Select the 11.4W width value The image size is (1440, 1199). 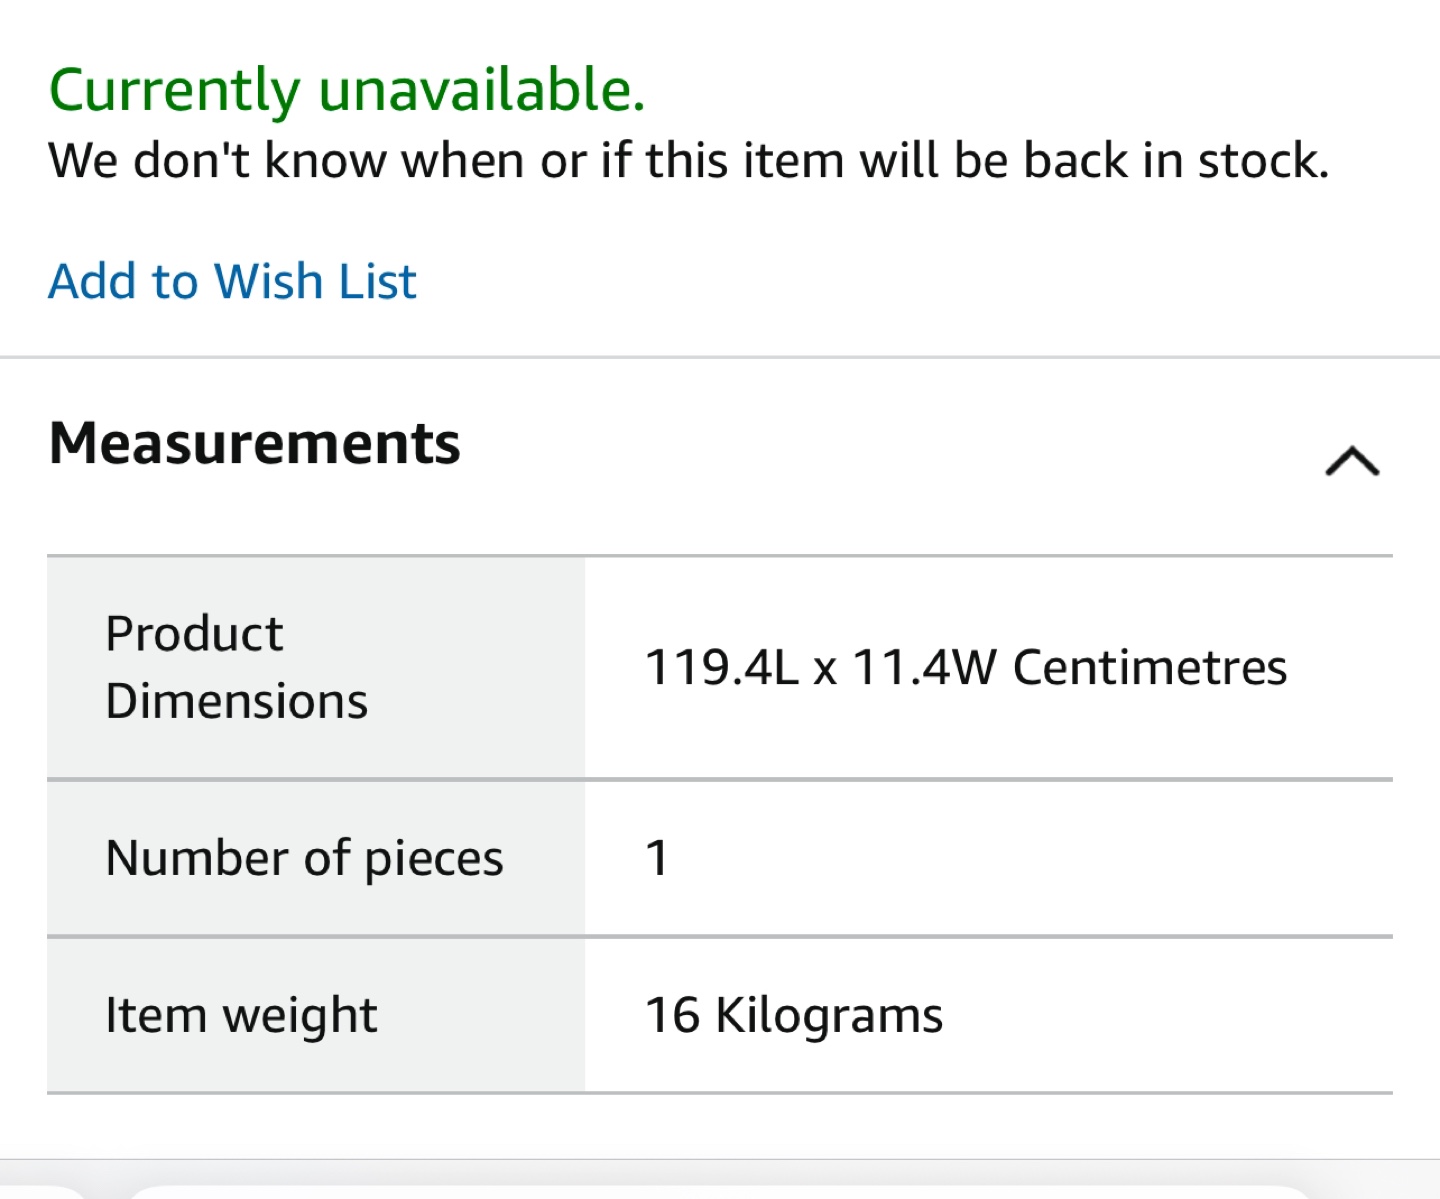pyautogui.click(x=924, y=667)
